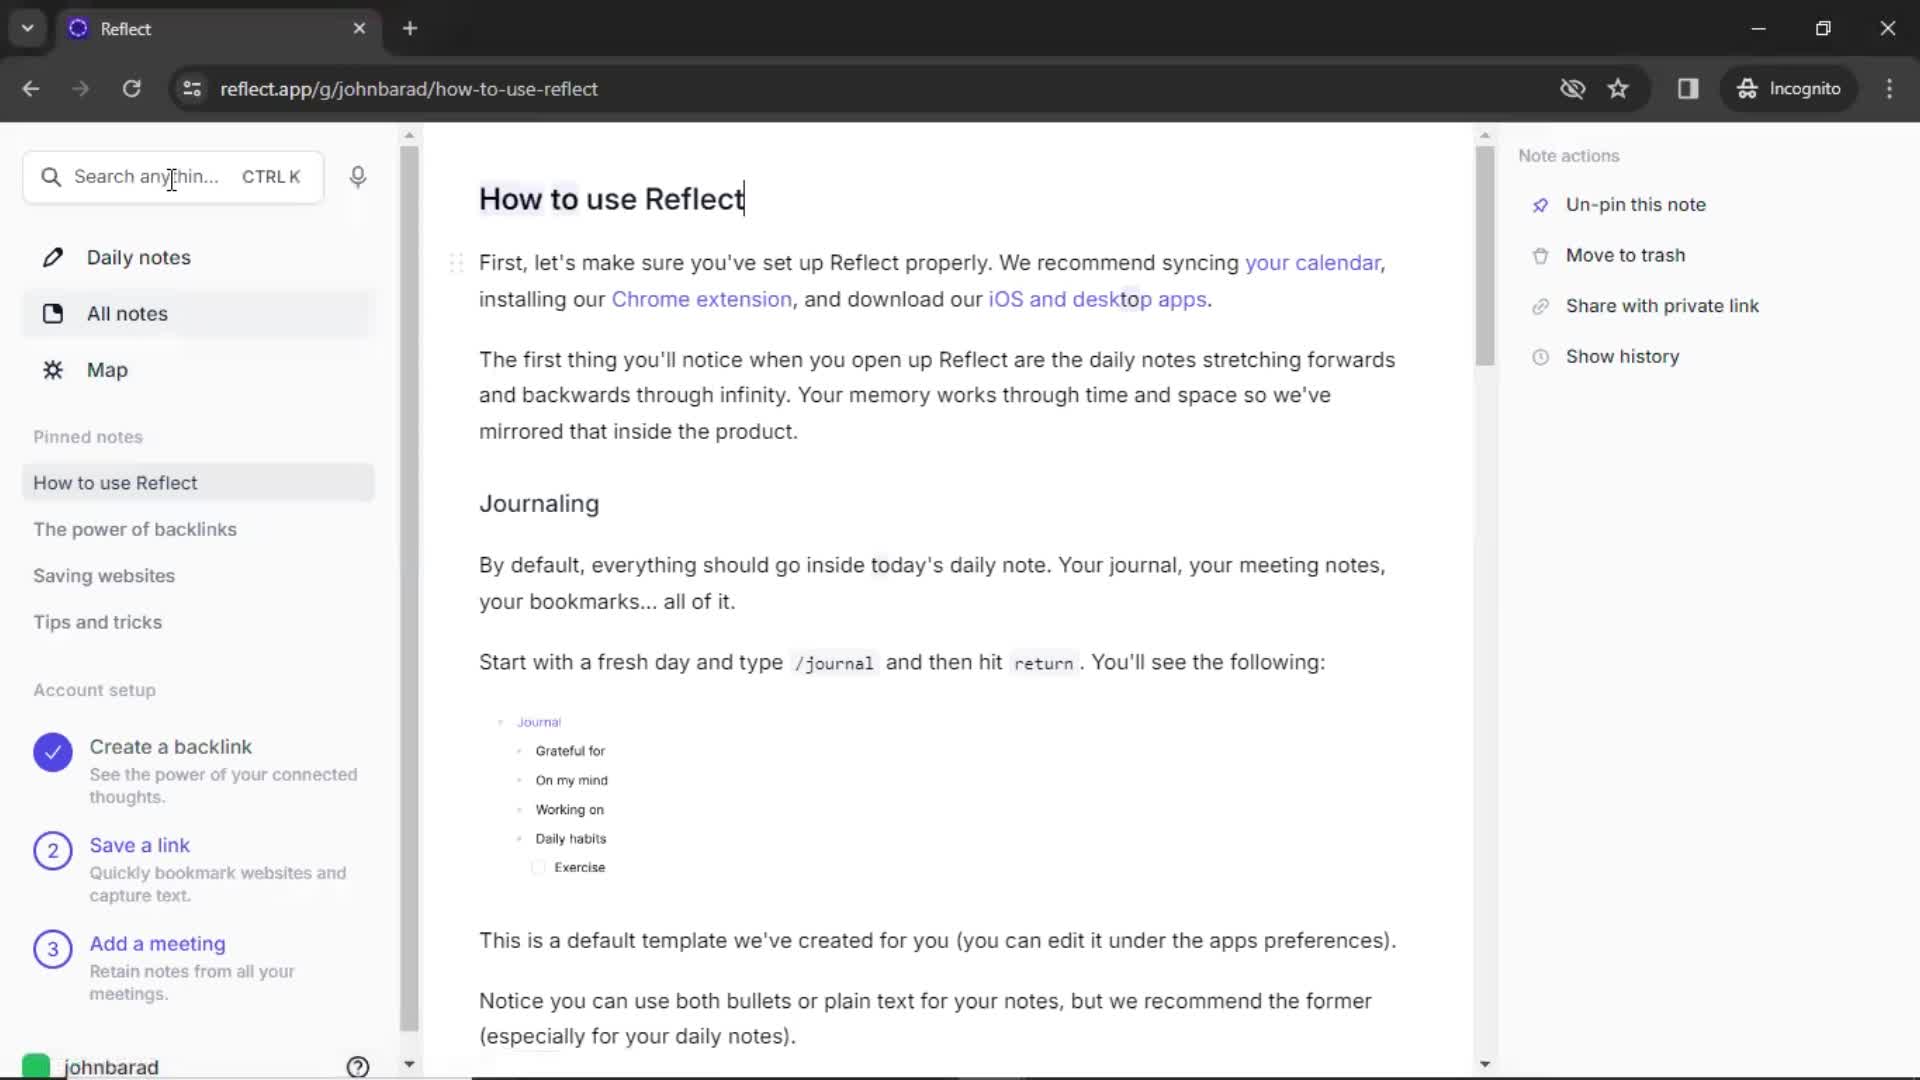Image resolution: width=1920 pixels, height=1080 pixels.
Task: Select Share with private link
Action: point(1662,306)
